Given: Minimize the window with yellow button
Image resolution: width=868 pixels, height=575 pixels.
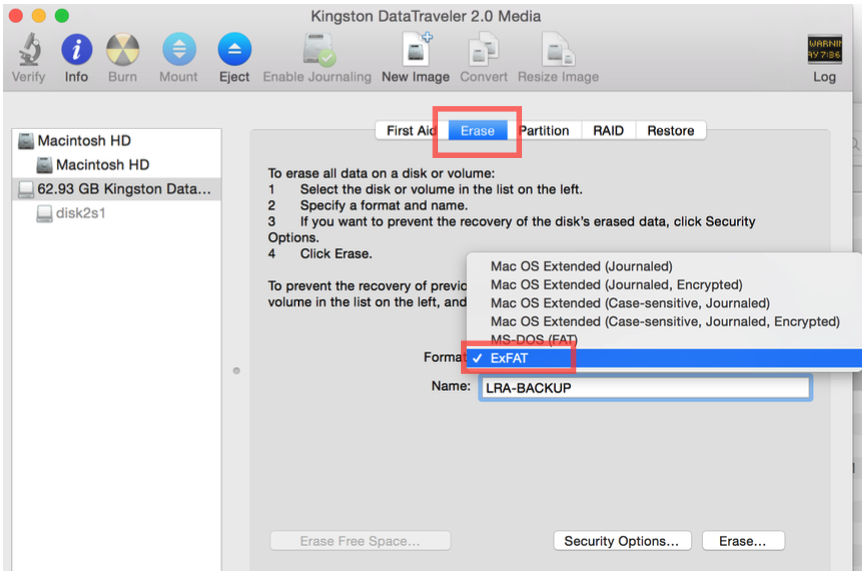Looking at the screenshot, I should (39, 15).
